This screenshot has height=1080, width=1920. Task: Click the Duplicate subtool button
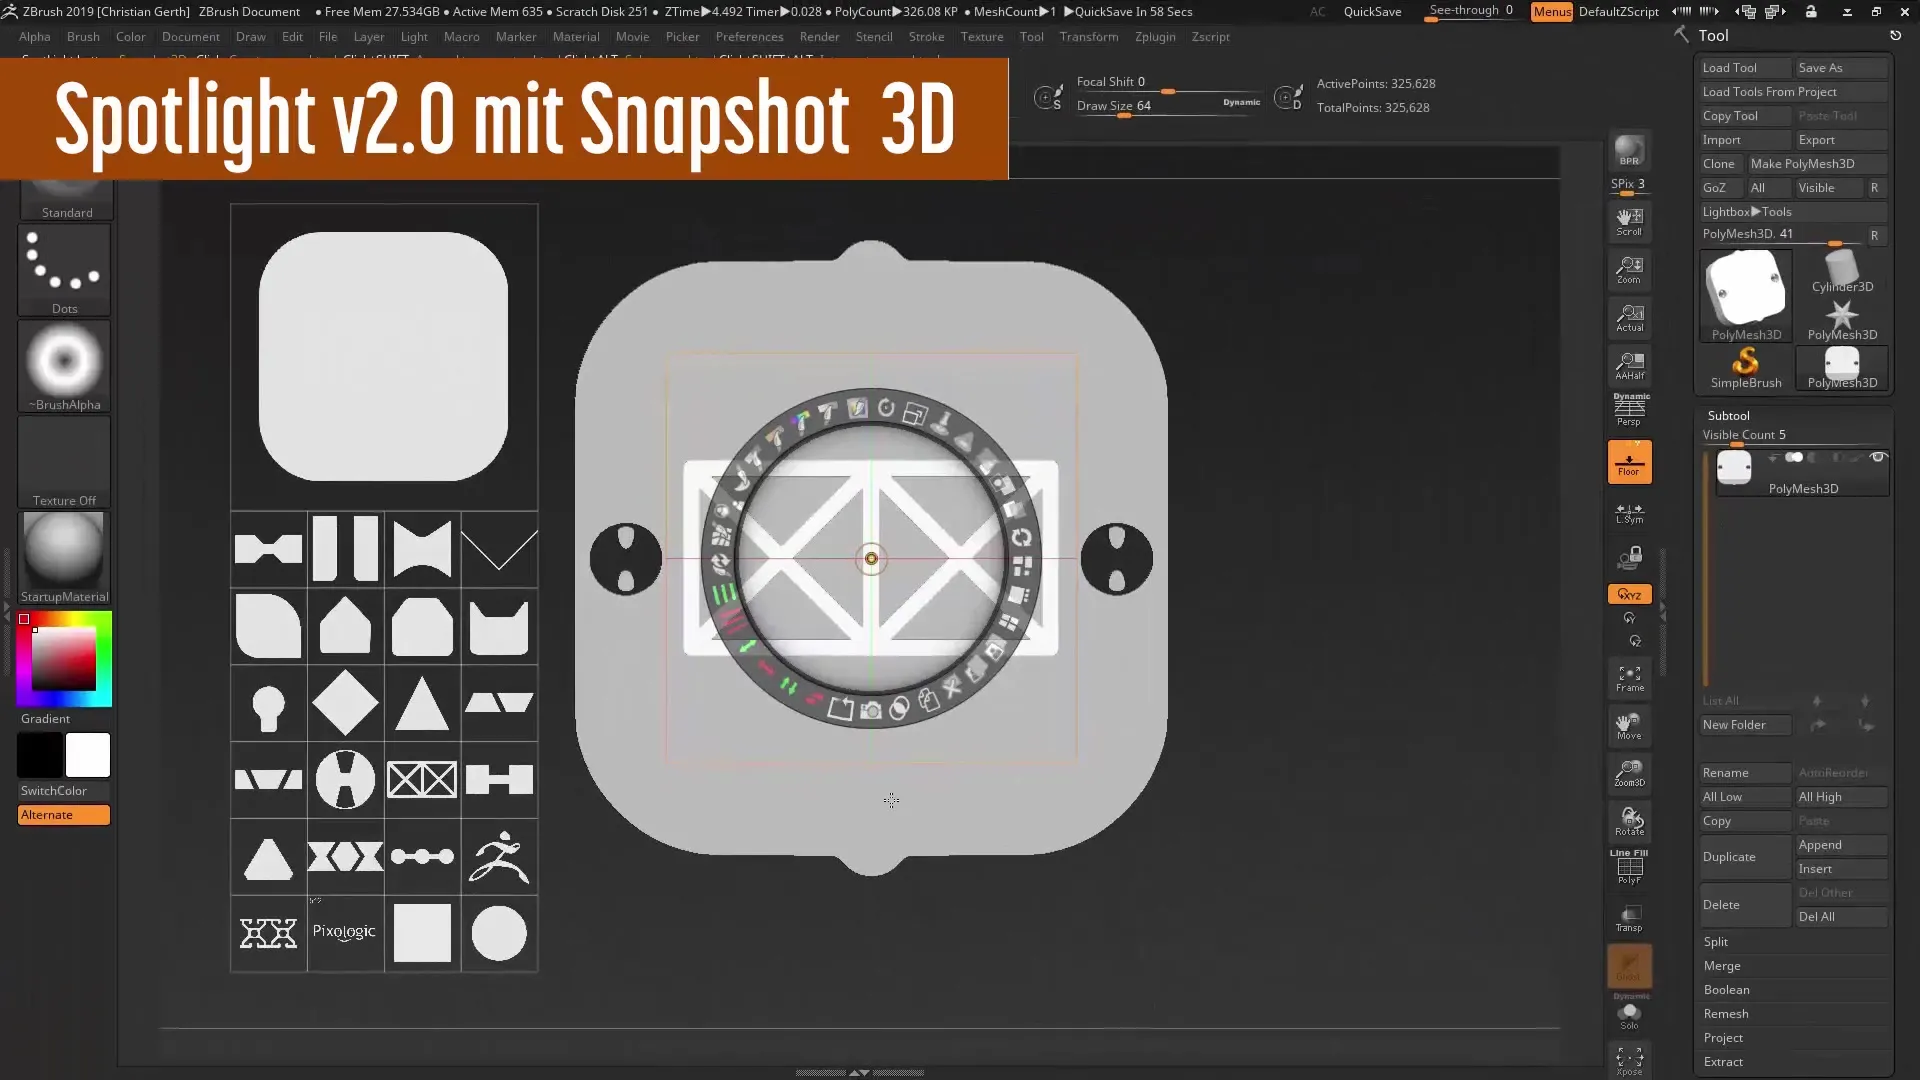click(1745, 857)
